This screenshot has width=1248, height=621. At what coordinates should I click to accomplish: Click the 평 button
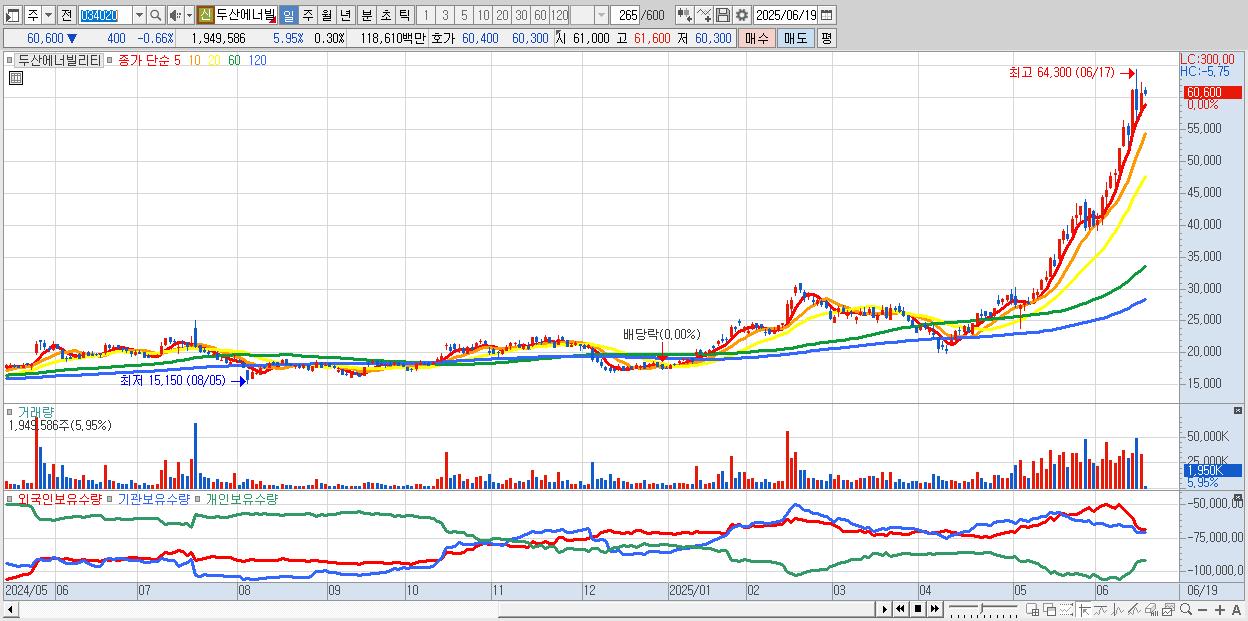(x=826, y=38)
